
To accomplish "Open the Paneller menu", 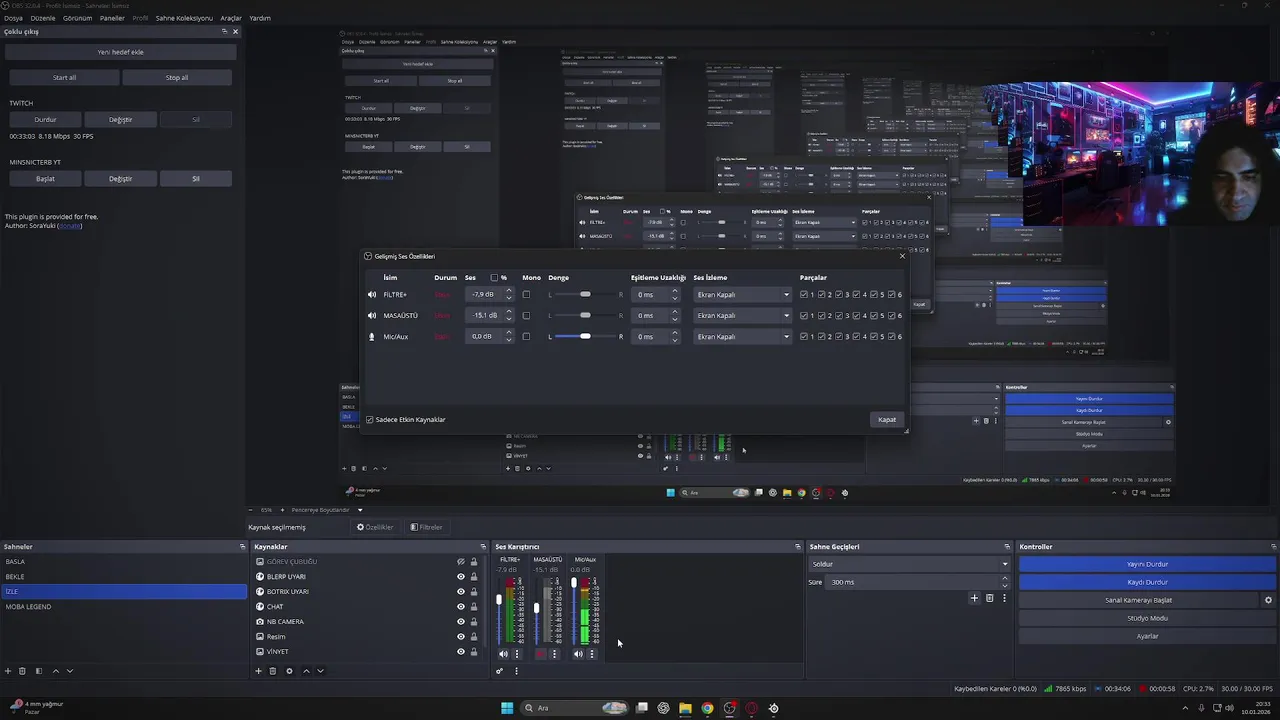I will click(113, 18).
